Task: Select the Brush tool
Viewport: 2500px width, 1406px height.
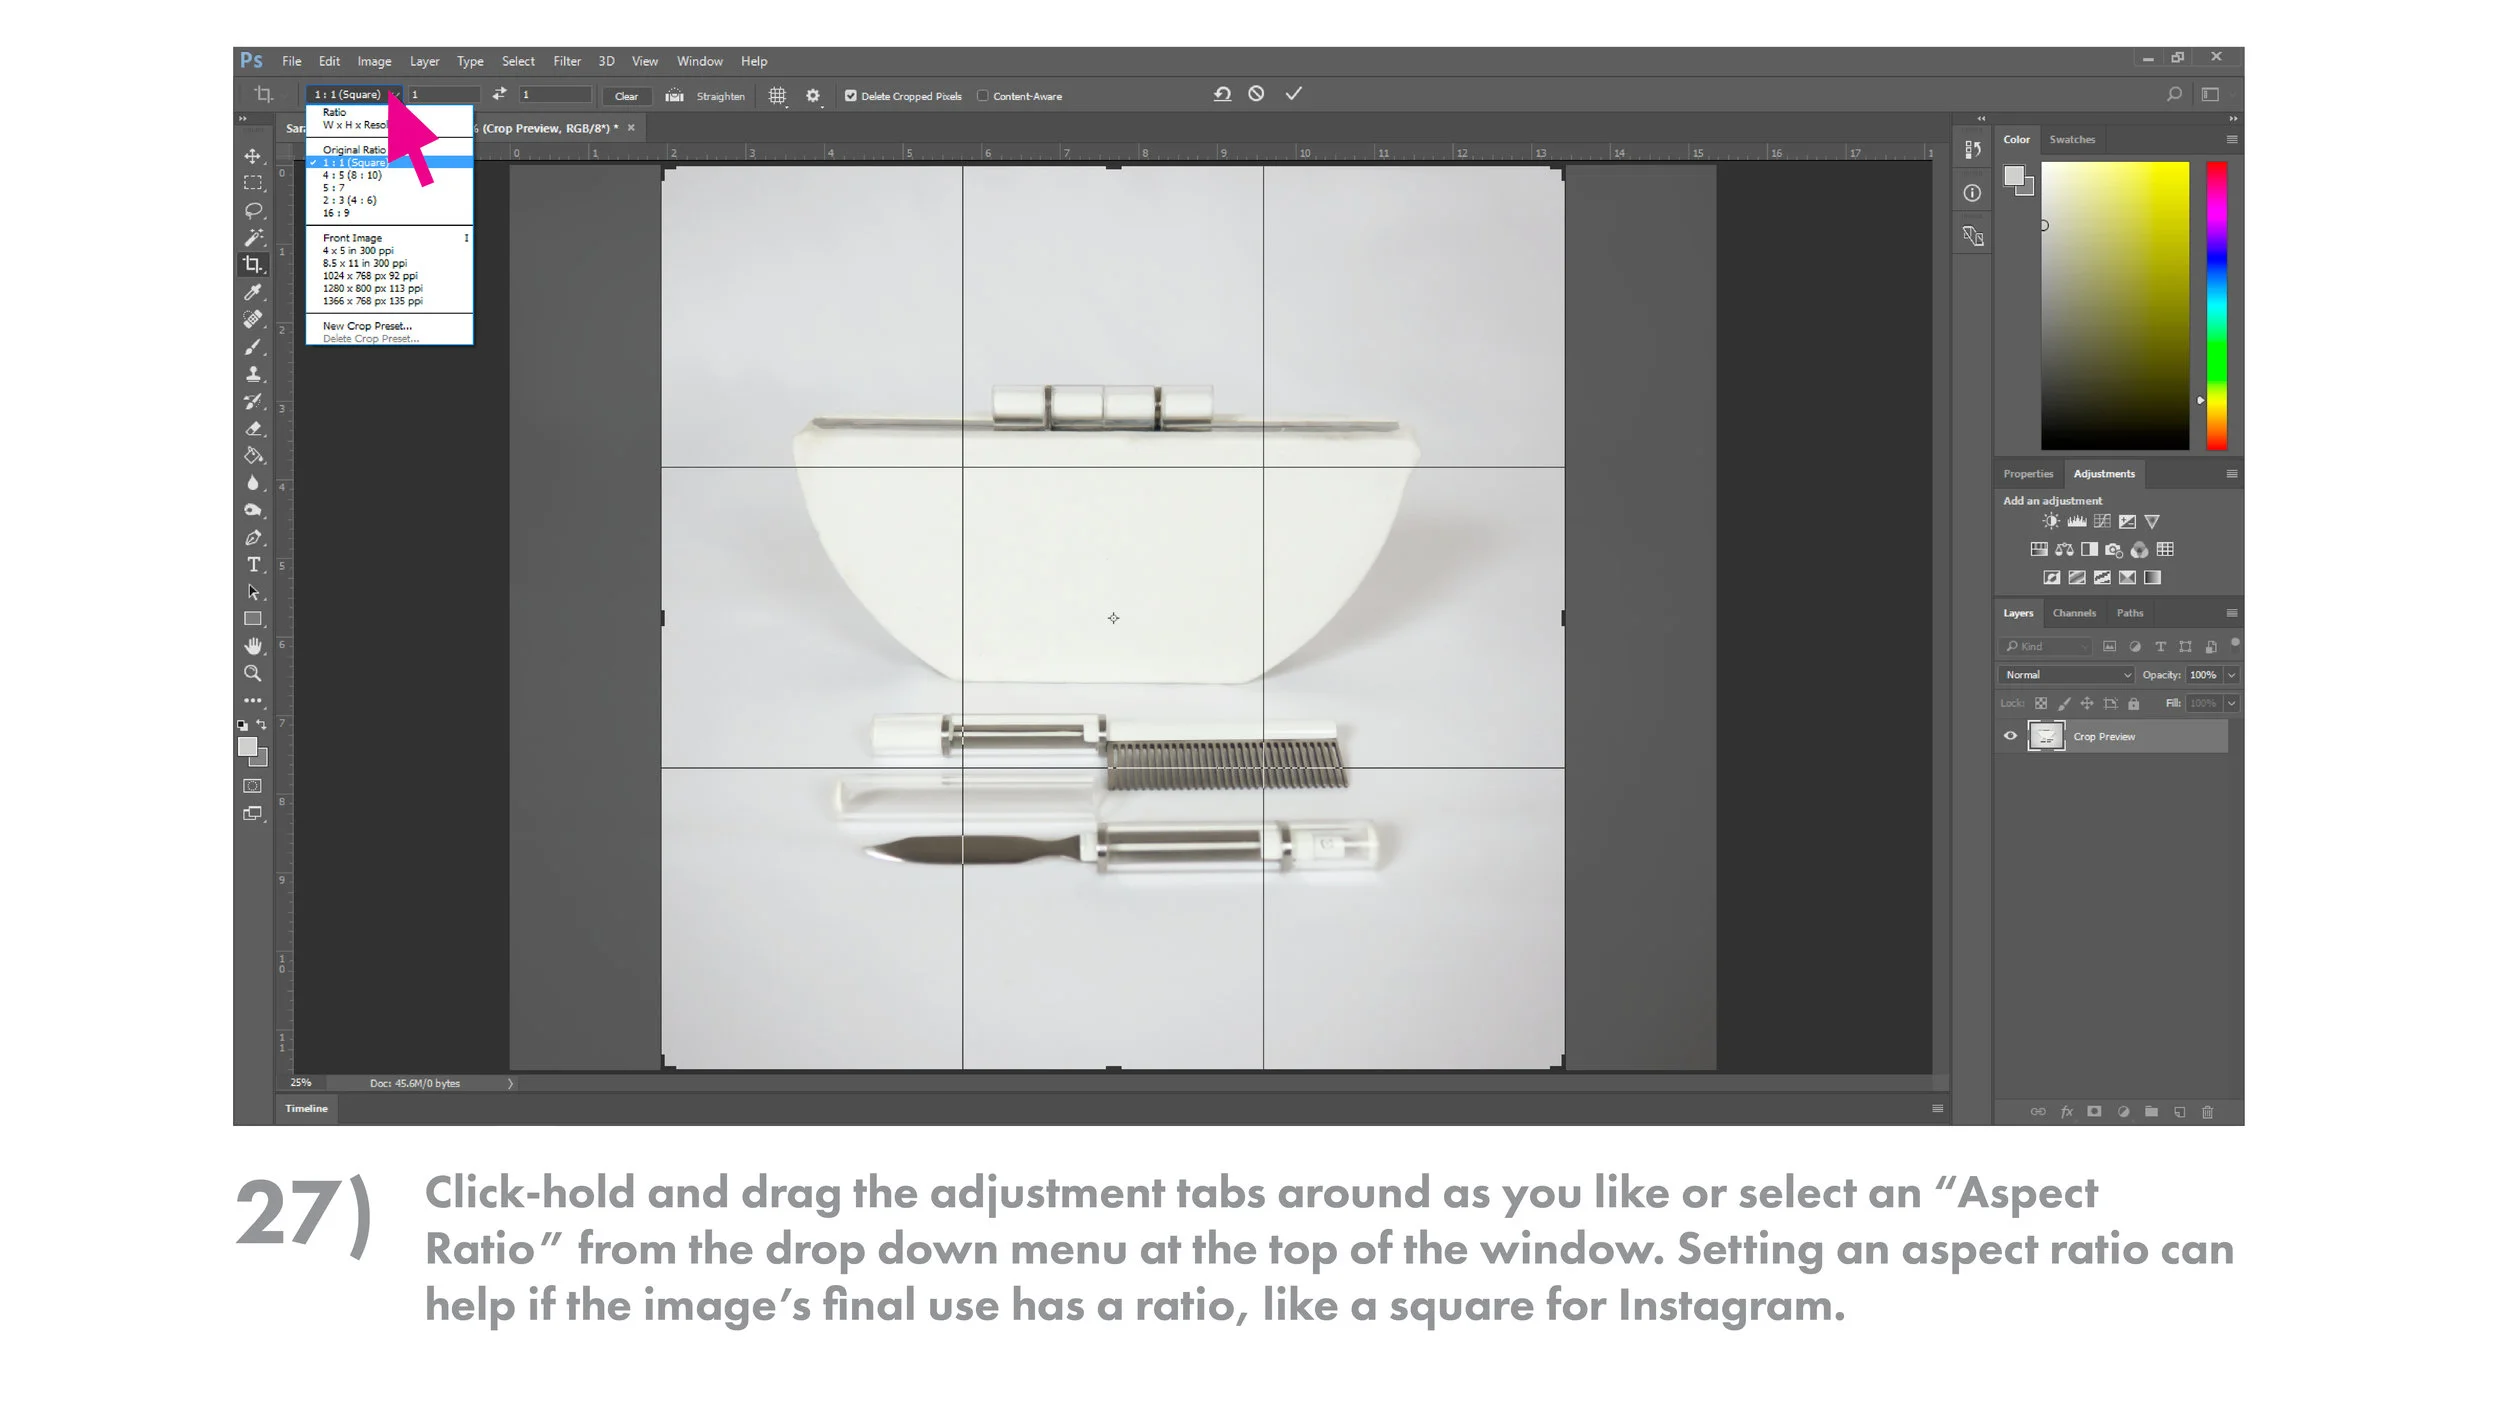Action: click(x=253, y=347)
